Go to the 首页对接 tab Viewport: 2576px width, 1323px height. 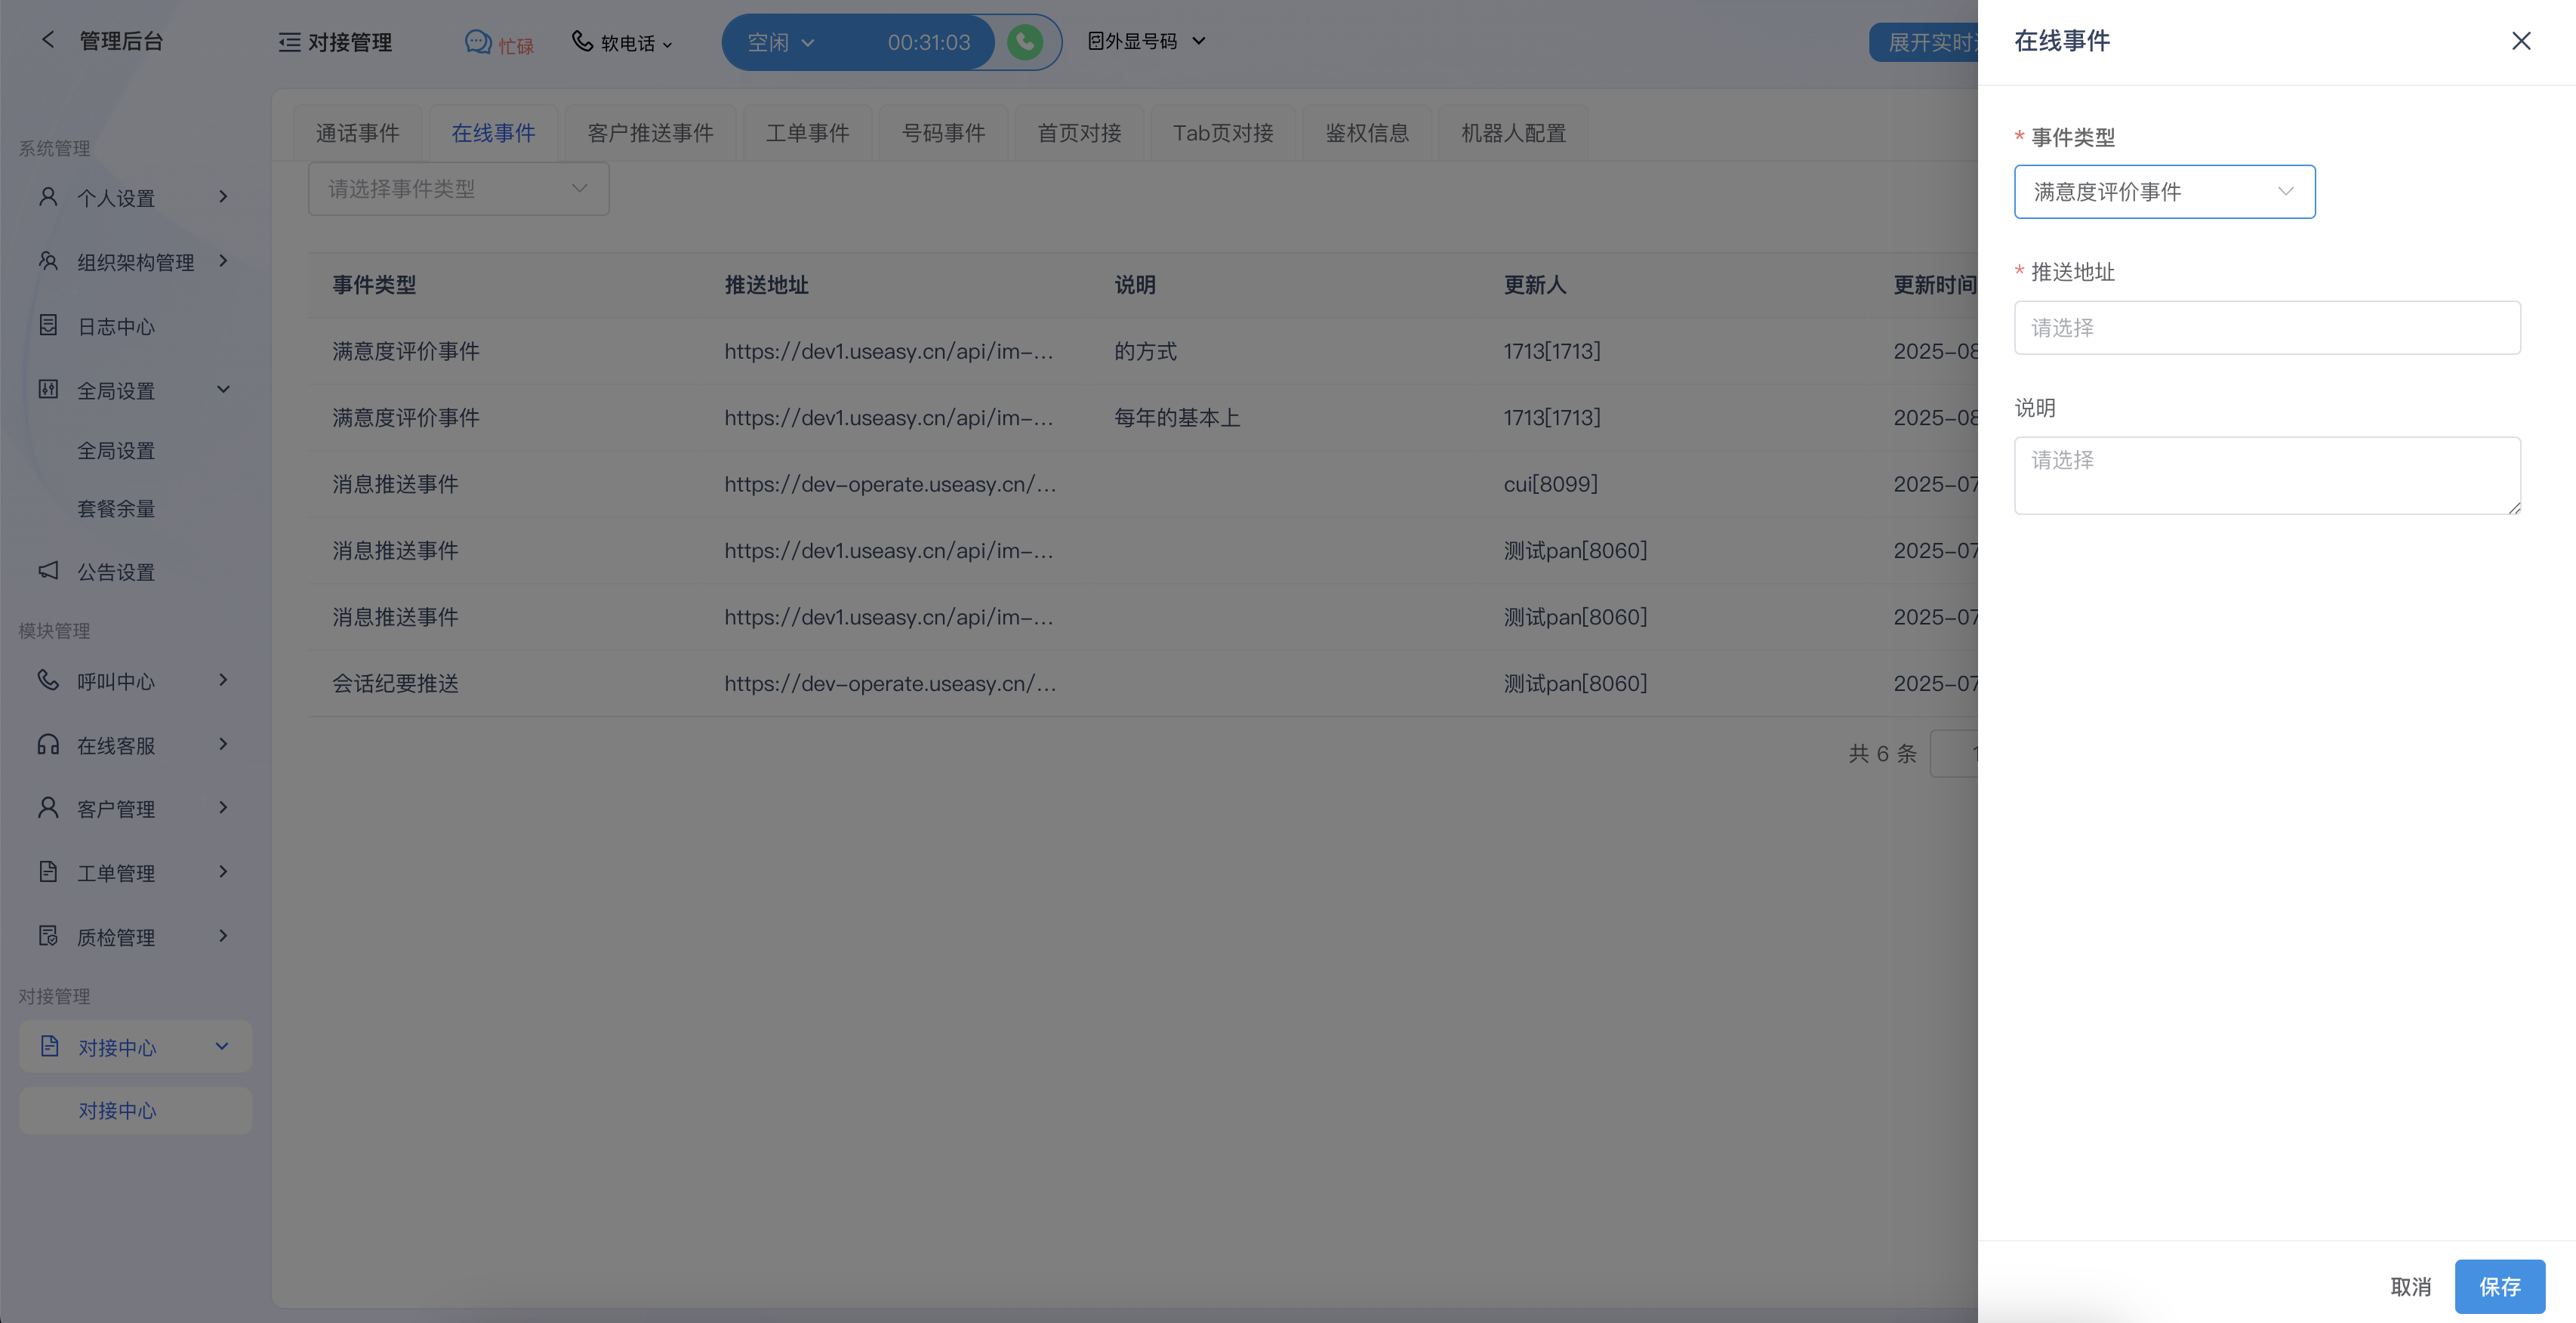coord(1079,132)
